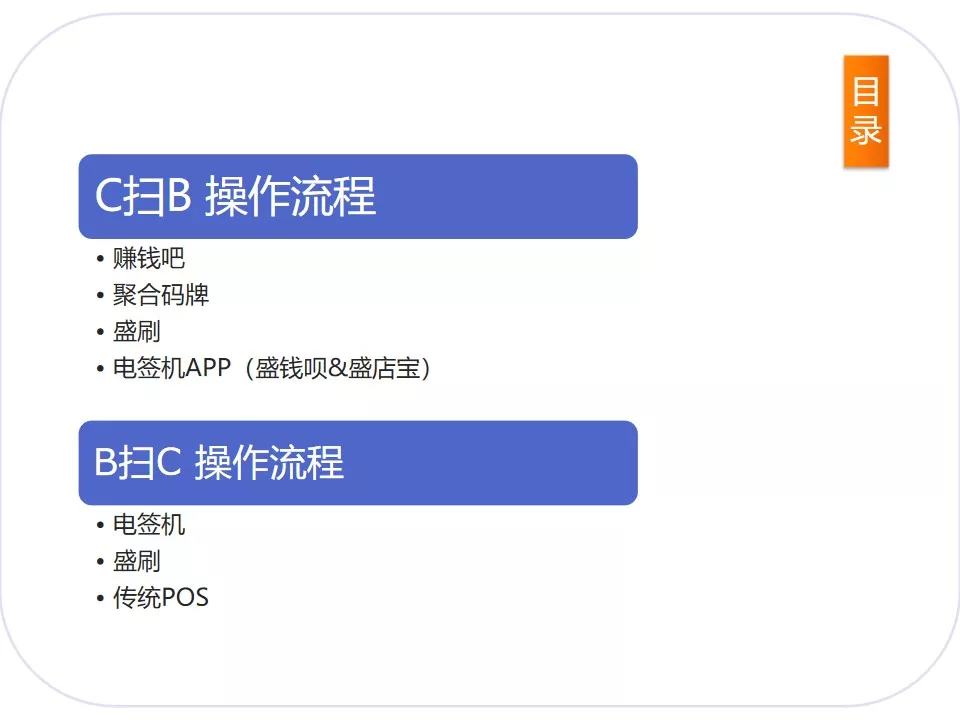Click the ampersand between 盛钱呗 and 盛店宝

point(338,368)
